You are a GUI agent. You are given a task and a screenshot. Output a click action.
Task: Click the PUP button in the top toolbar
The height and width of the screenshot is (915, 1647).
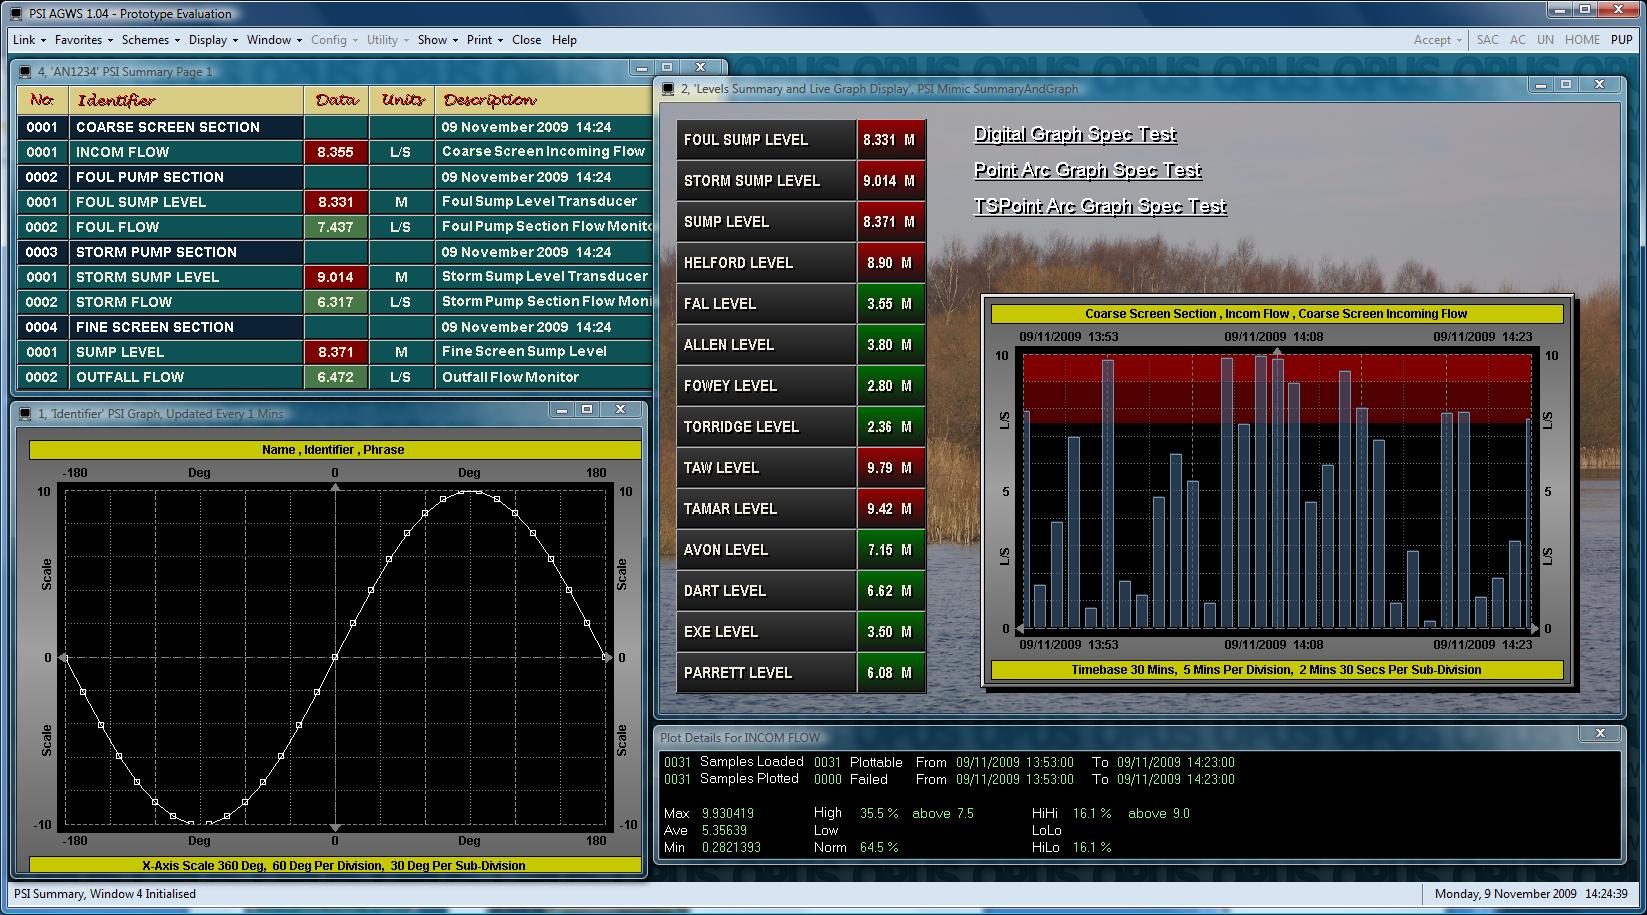coord(1621,40)
